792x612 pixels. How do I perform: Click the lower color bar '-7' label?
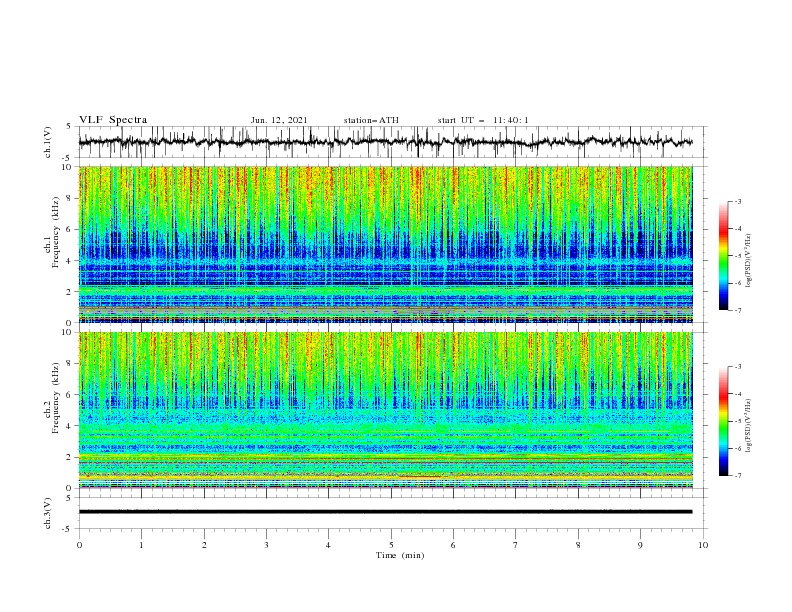pos(738,476)
